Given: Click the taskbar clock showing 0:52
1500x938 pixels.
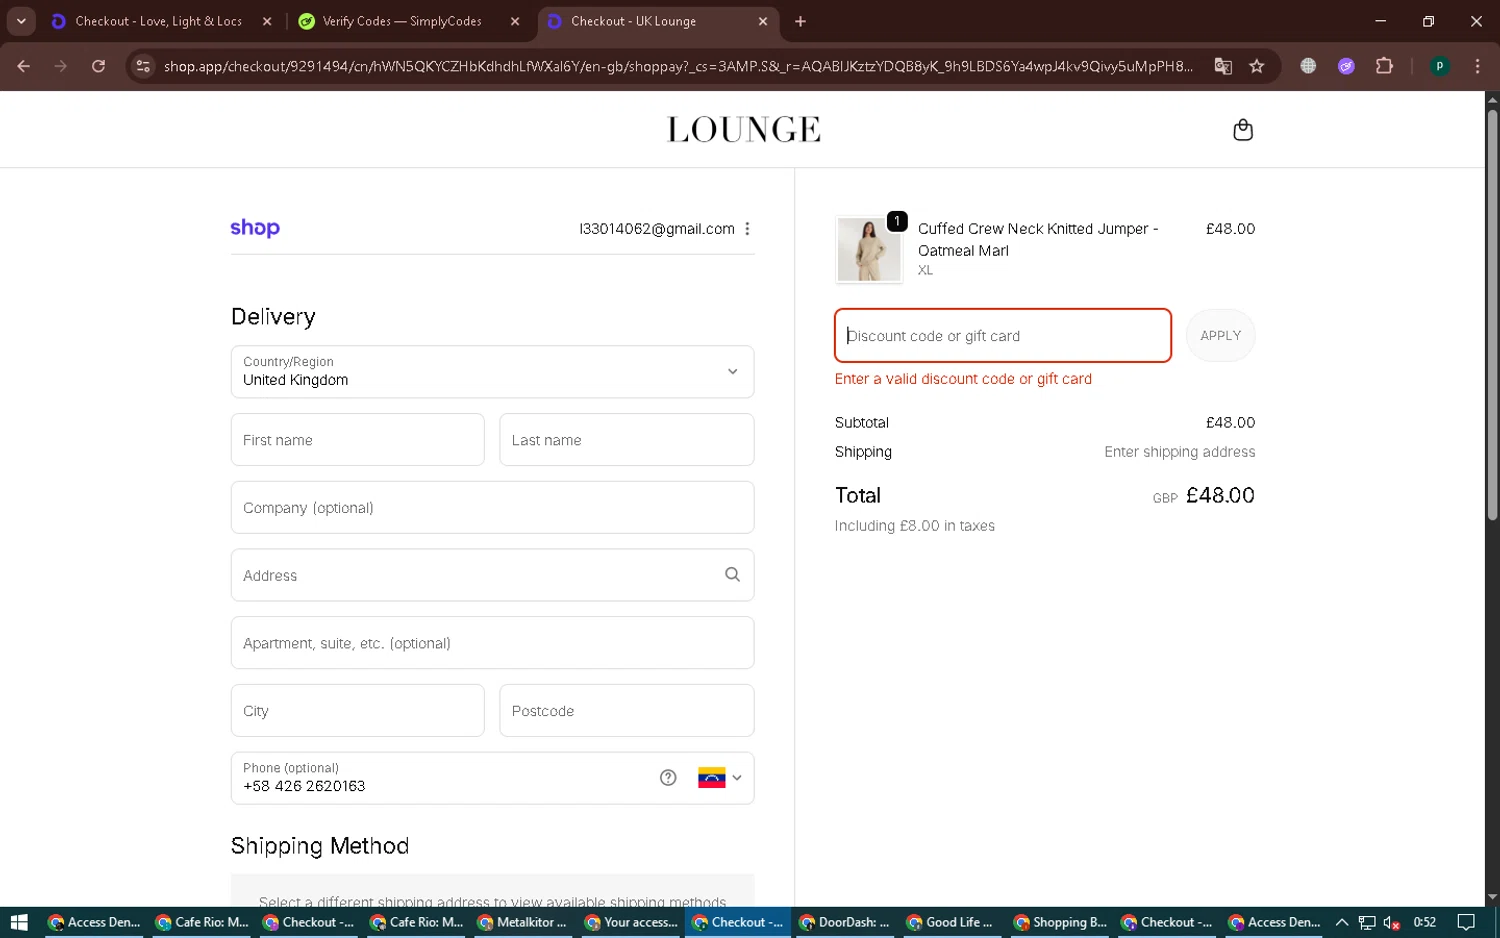Looking at the screenshot, I should coord(1424,922).
